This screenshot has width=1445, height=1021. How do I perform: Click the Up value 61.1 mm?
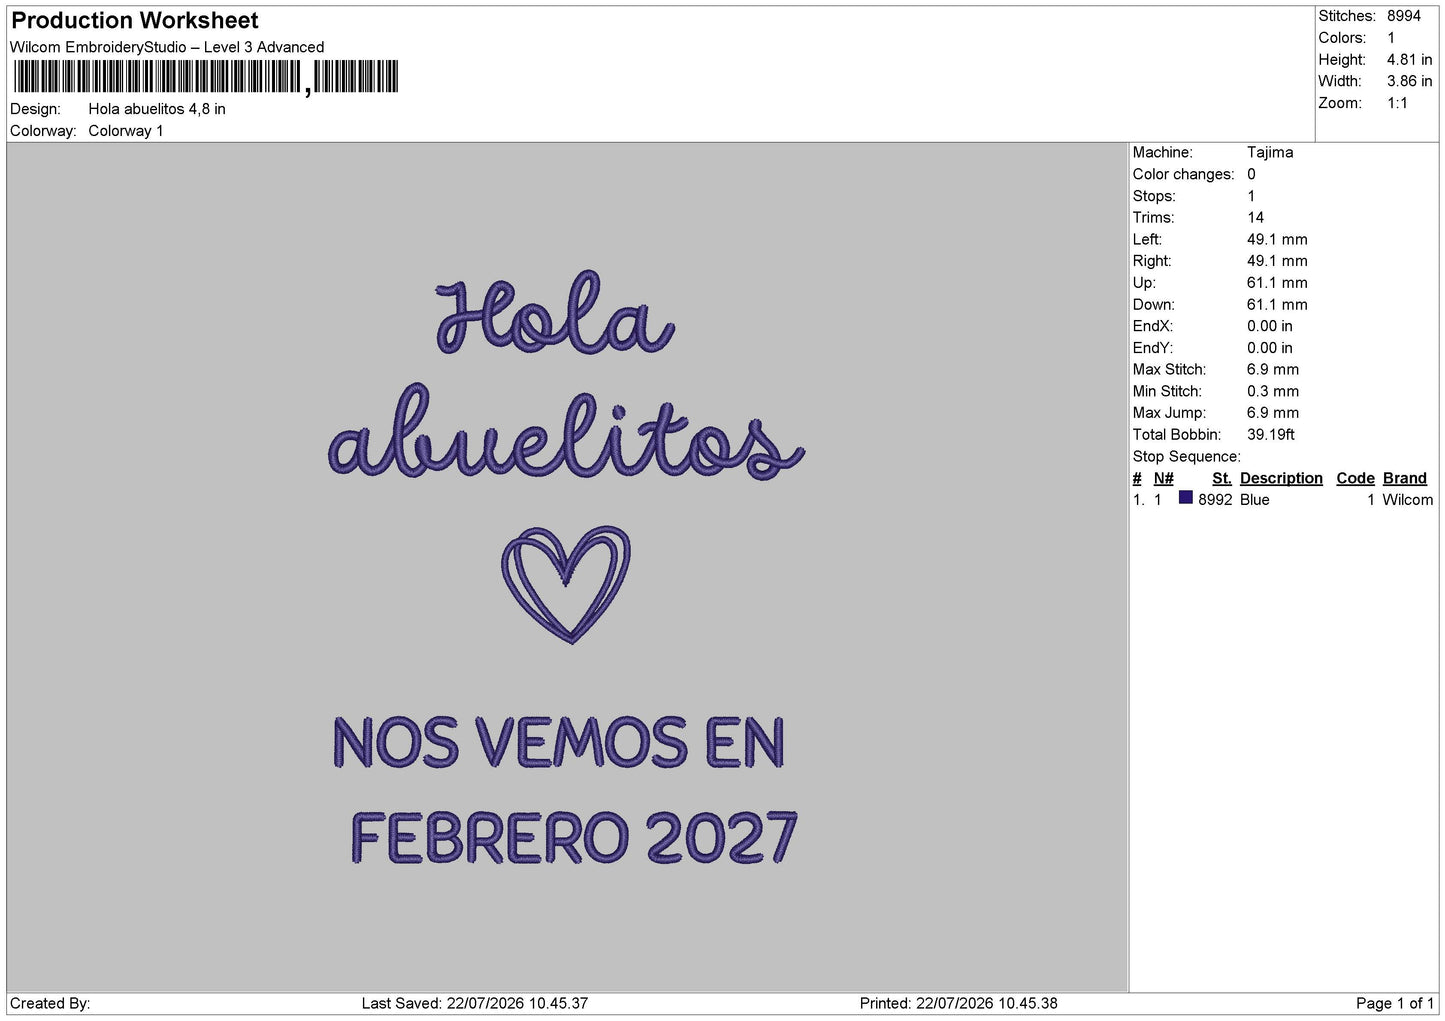tap(1277, 283)
